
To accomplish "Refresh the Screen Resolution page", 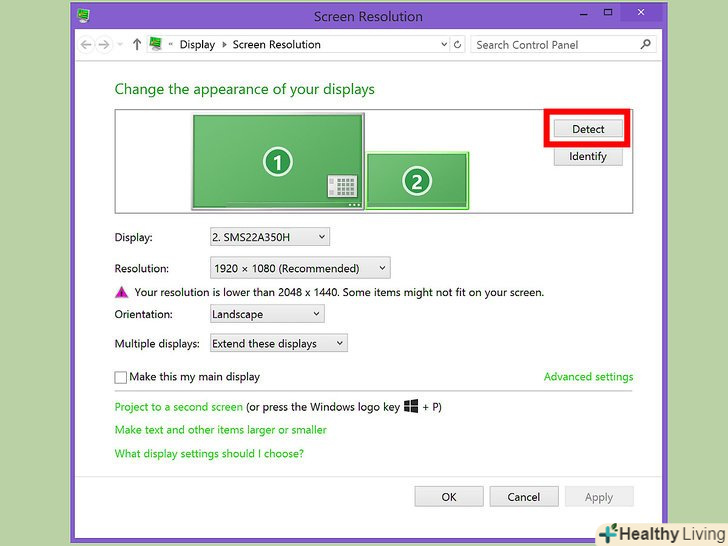I will tap(457, 45).
